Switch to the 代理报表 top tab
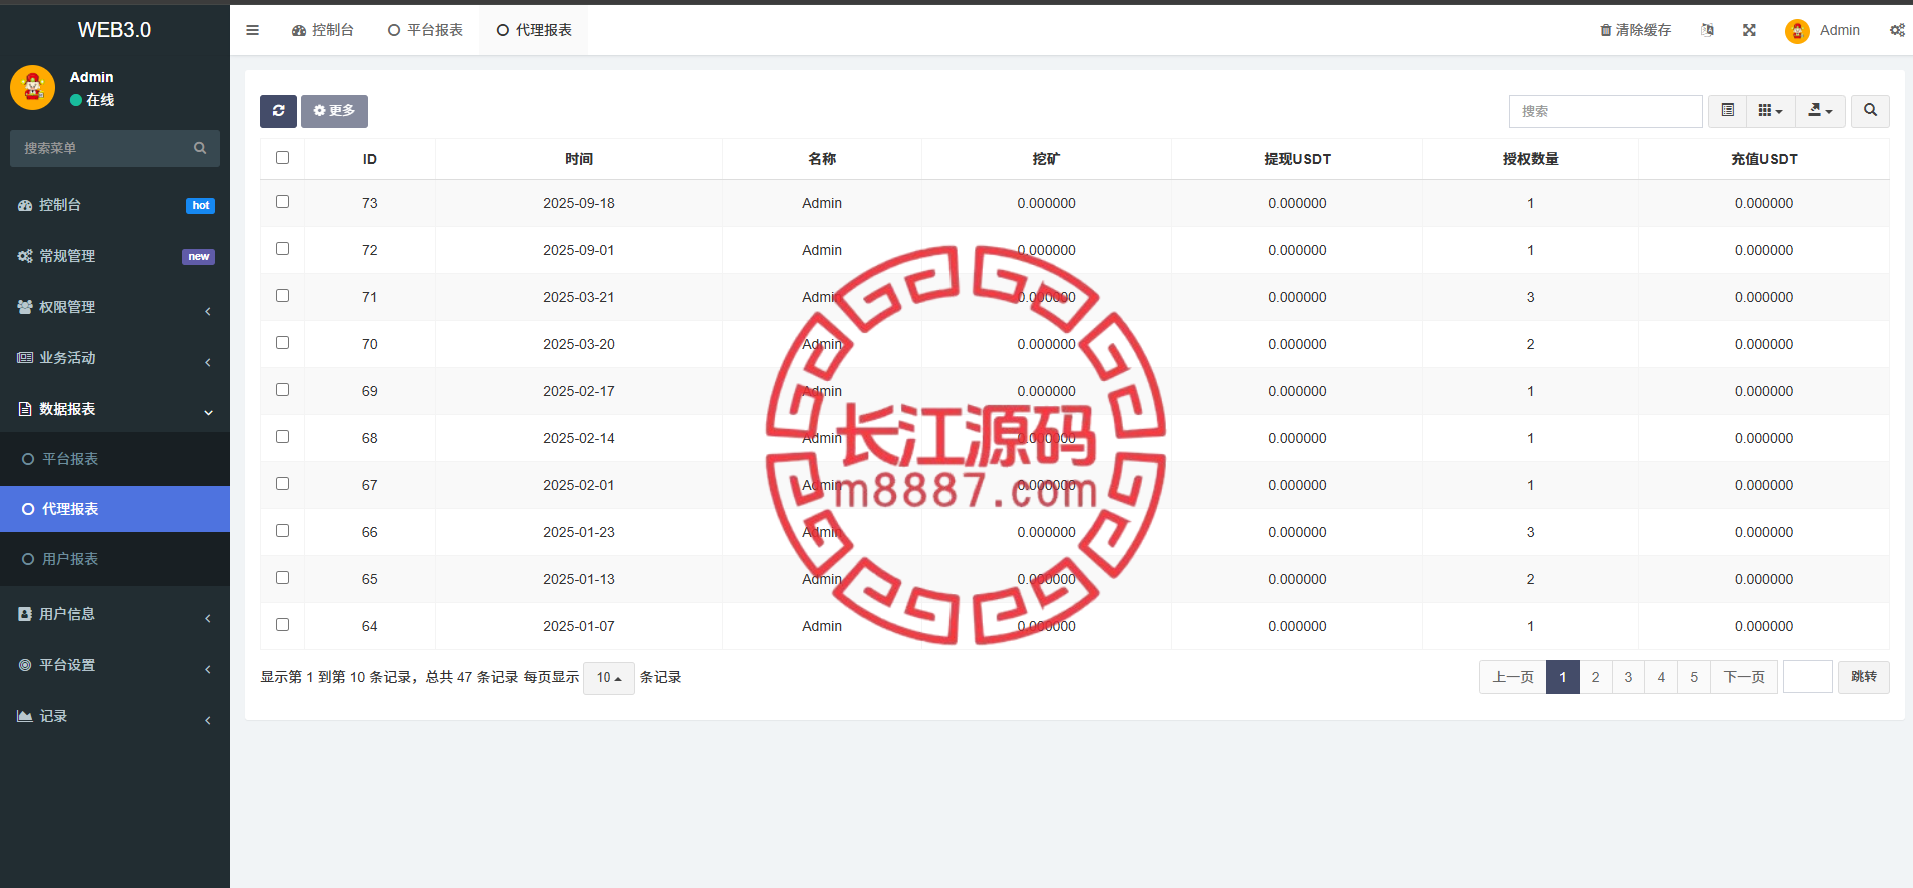Image resolution: width=1913 pixels, height=888 pixels. tap(534, 30)
